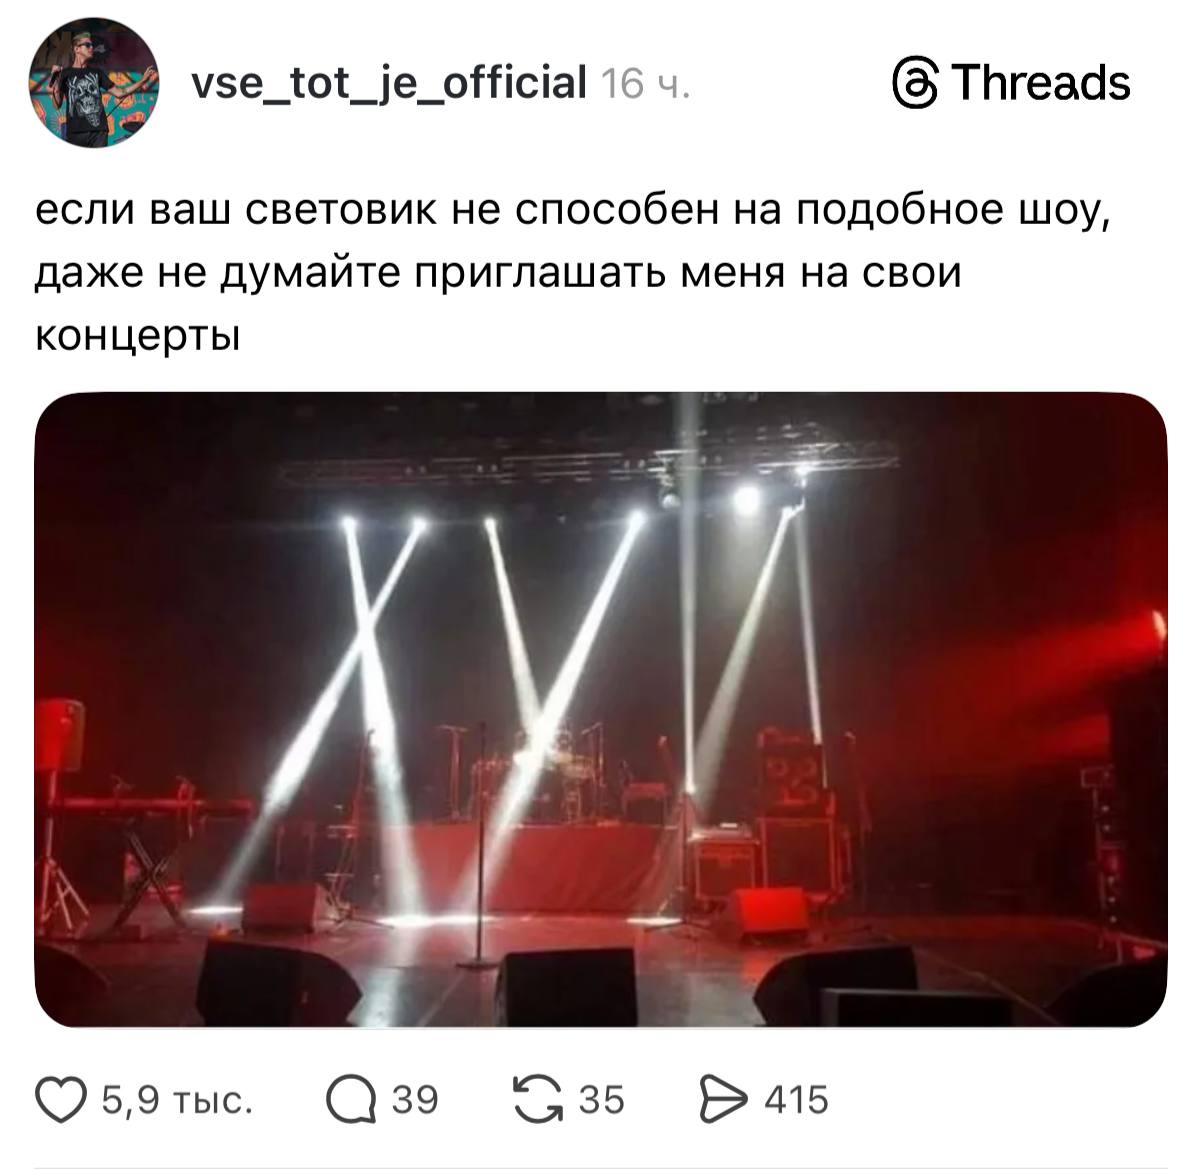Open the vse_tot_je_official username link
The image size is (1202, 1169).
(x=388, y=84)
